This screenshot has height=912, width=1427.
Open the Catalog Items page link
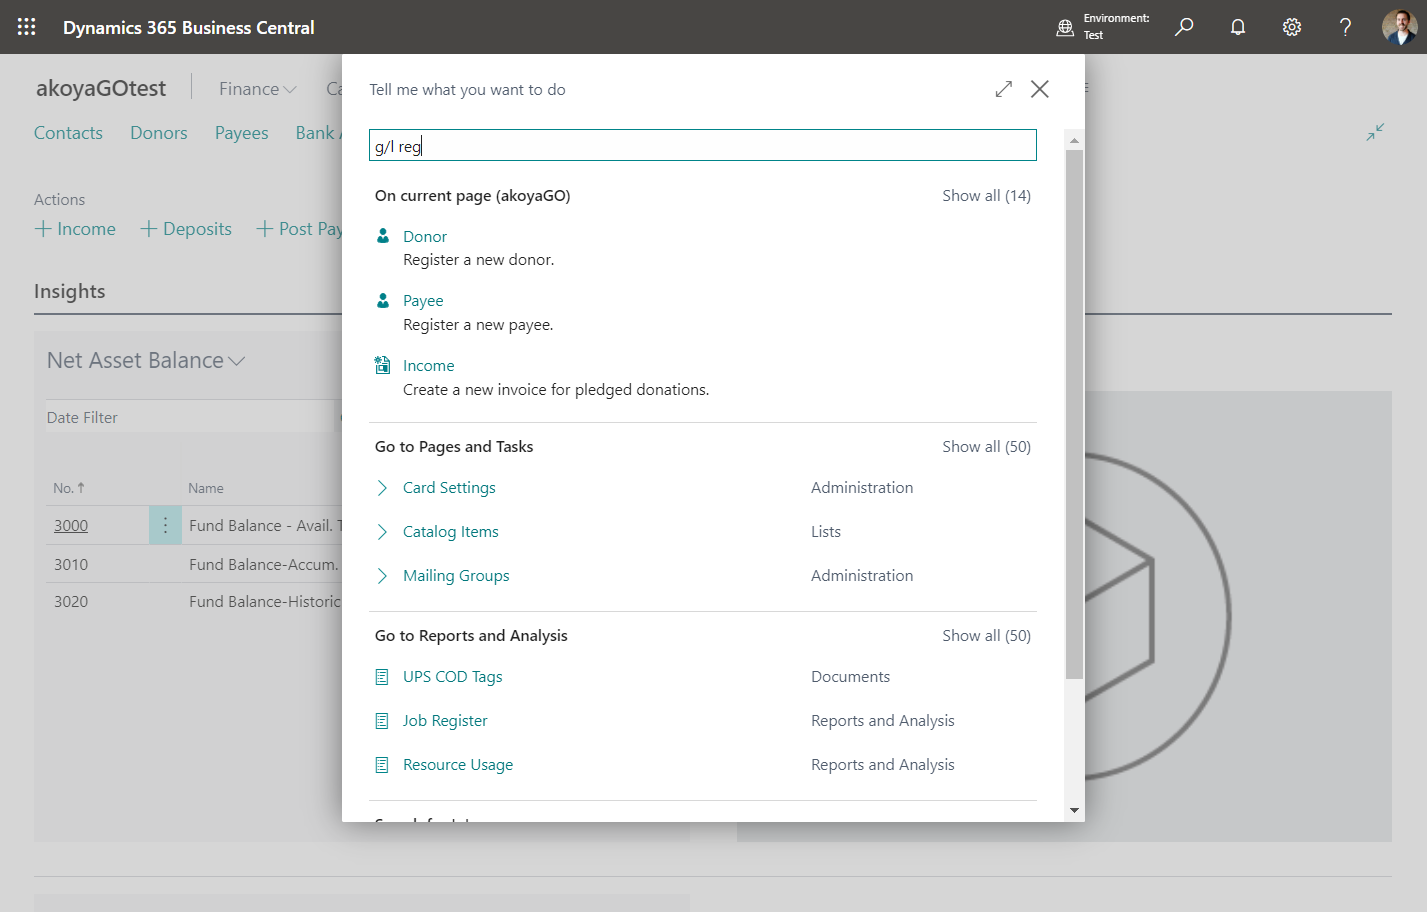[x=451, y=532]
